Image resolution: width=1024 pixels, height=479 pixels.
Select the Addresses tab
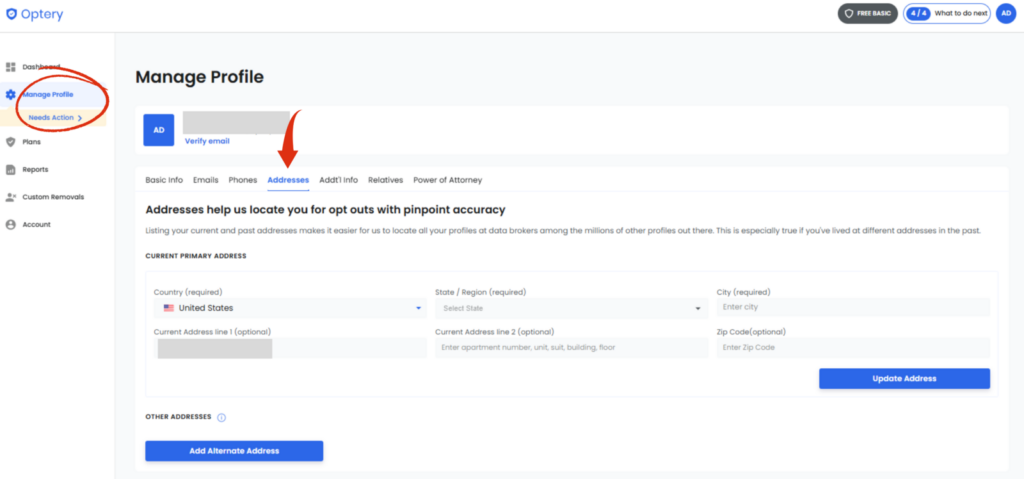pos(288,180)
